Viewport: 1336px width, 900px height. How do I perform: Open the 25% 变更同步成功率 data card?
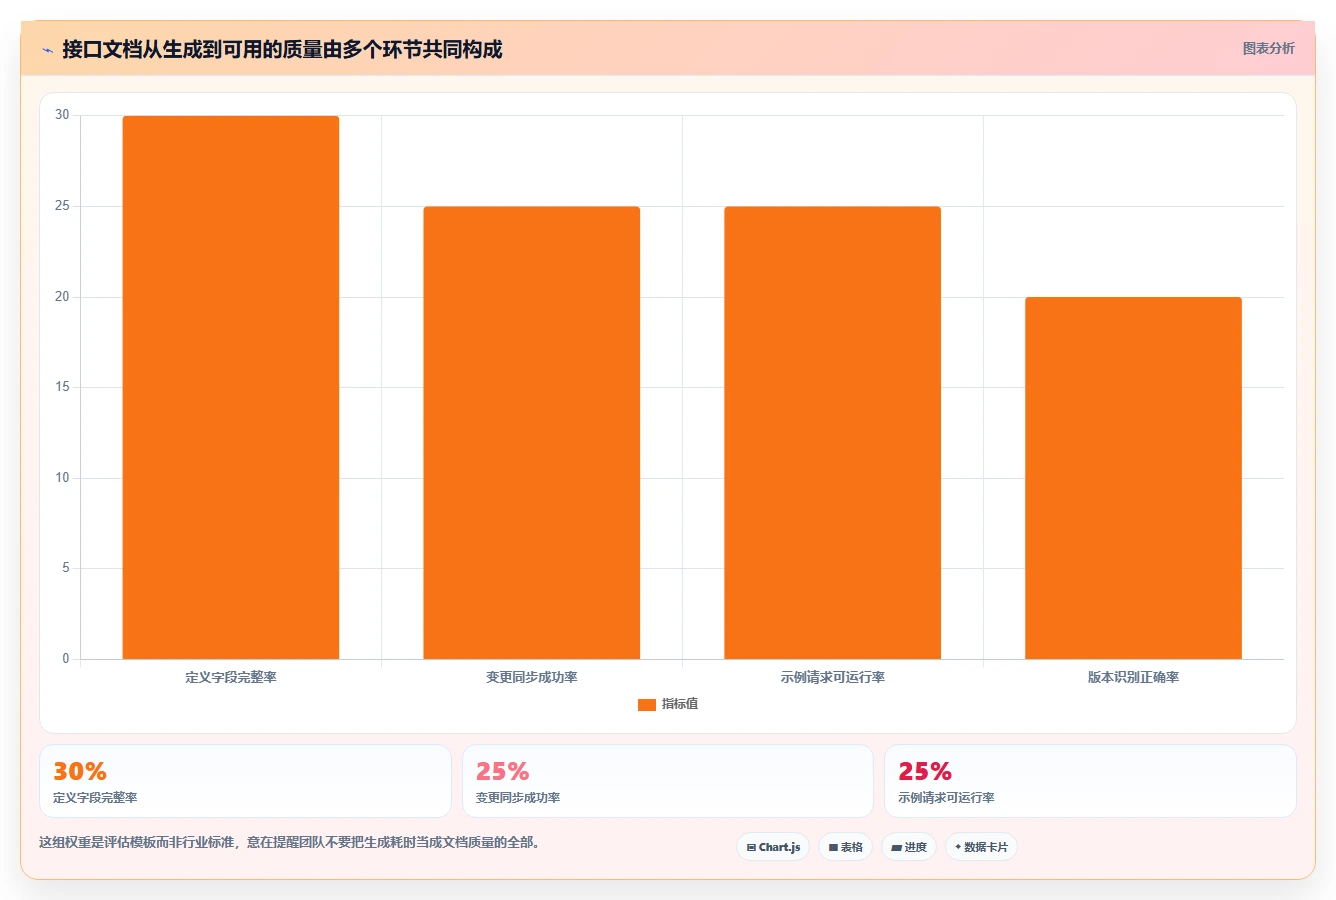click(x=667, y=781)
